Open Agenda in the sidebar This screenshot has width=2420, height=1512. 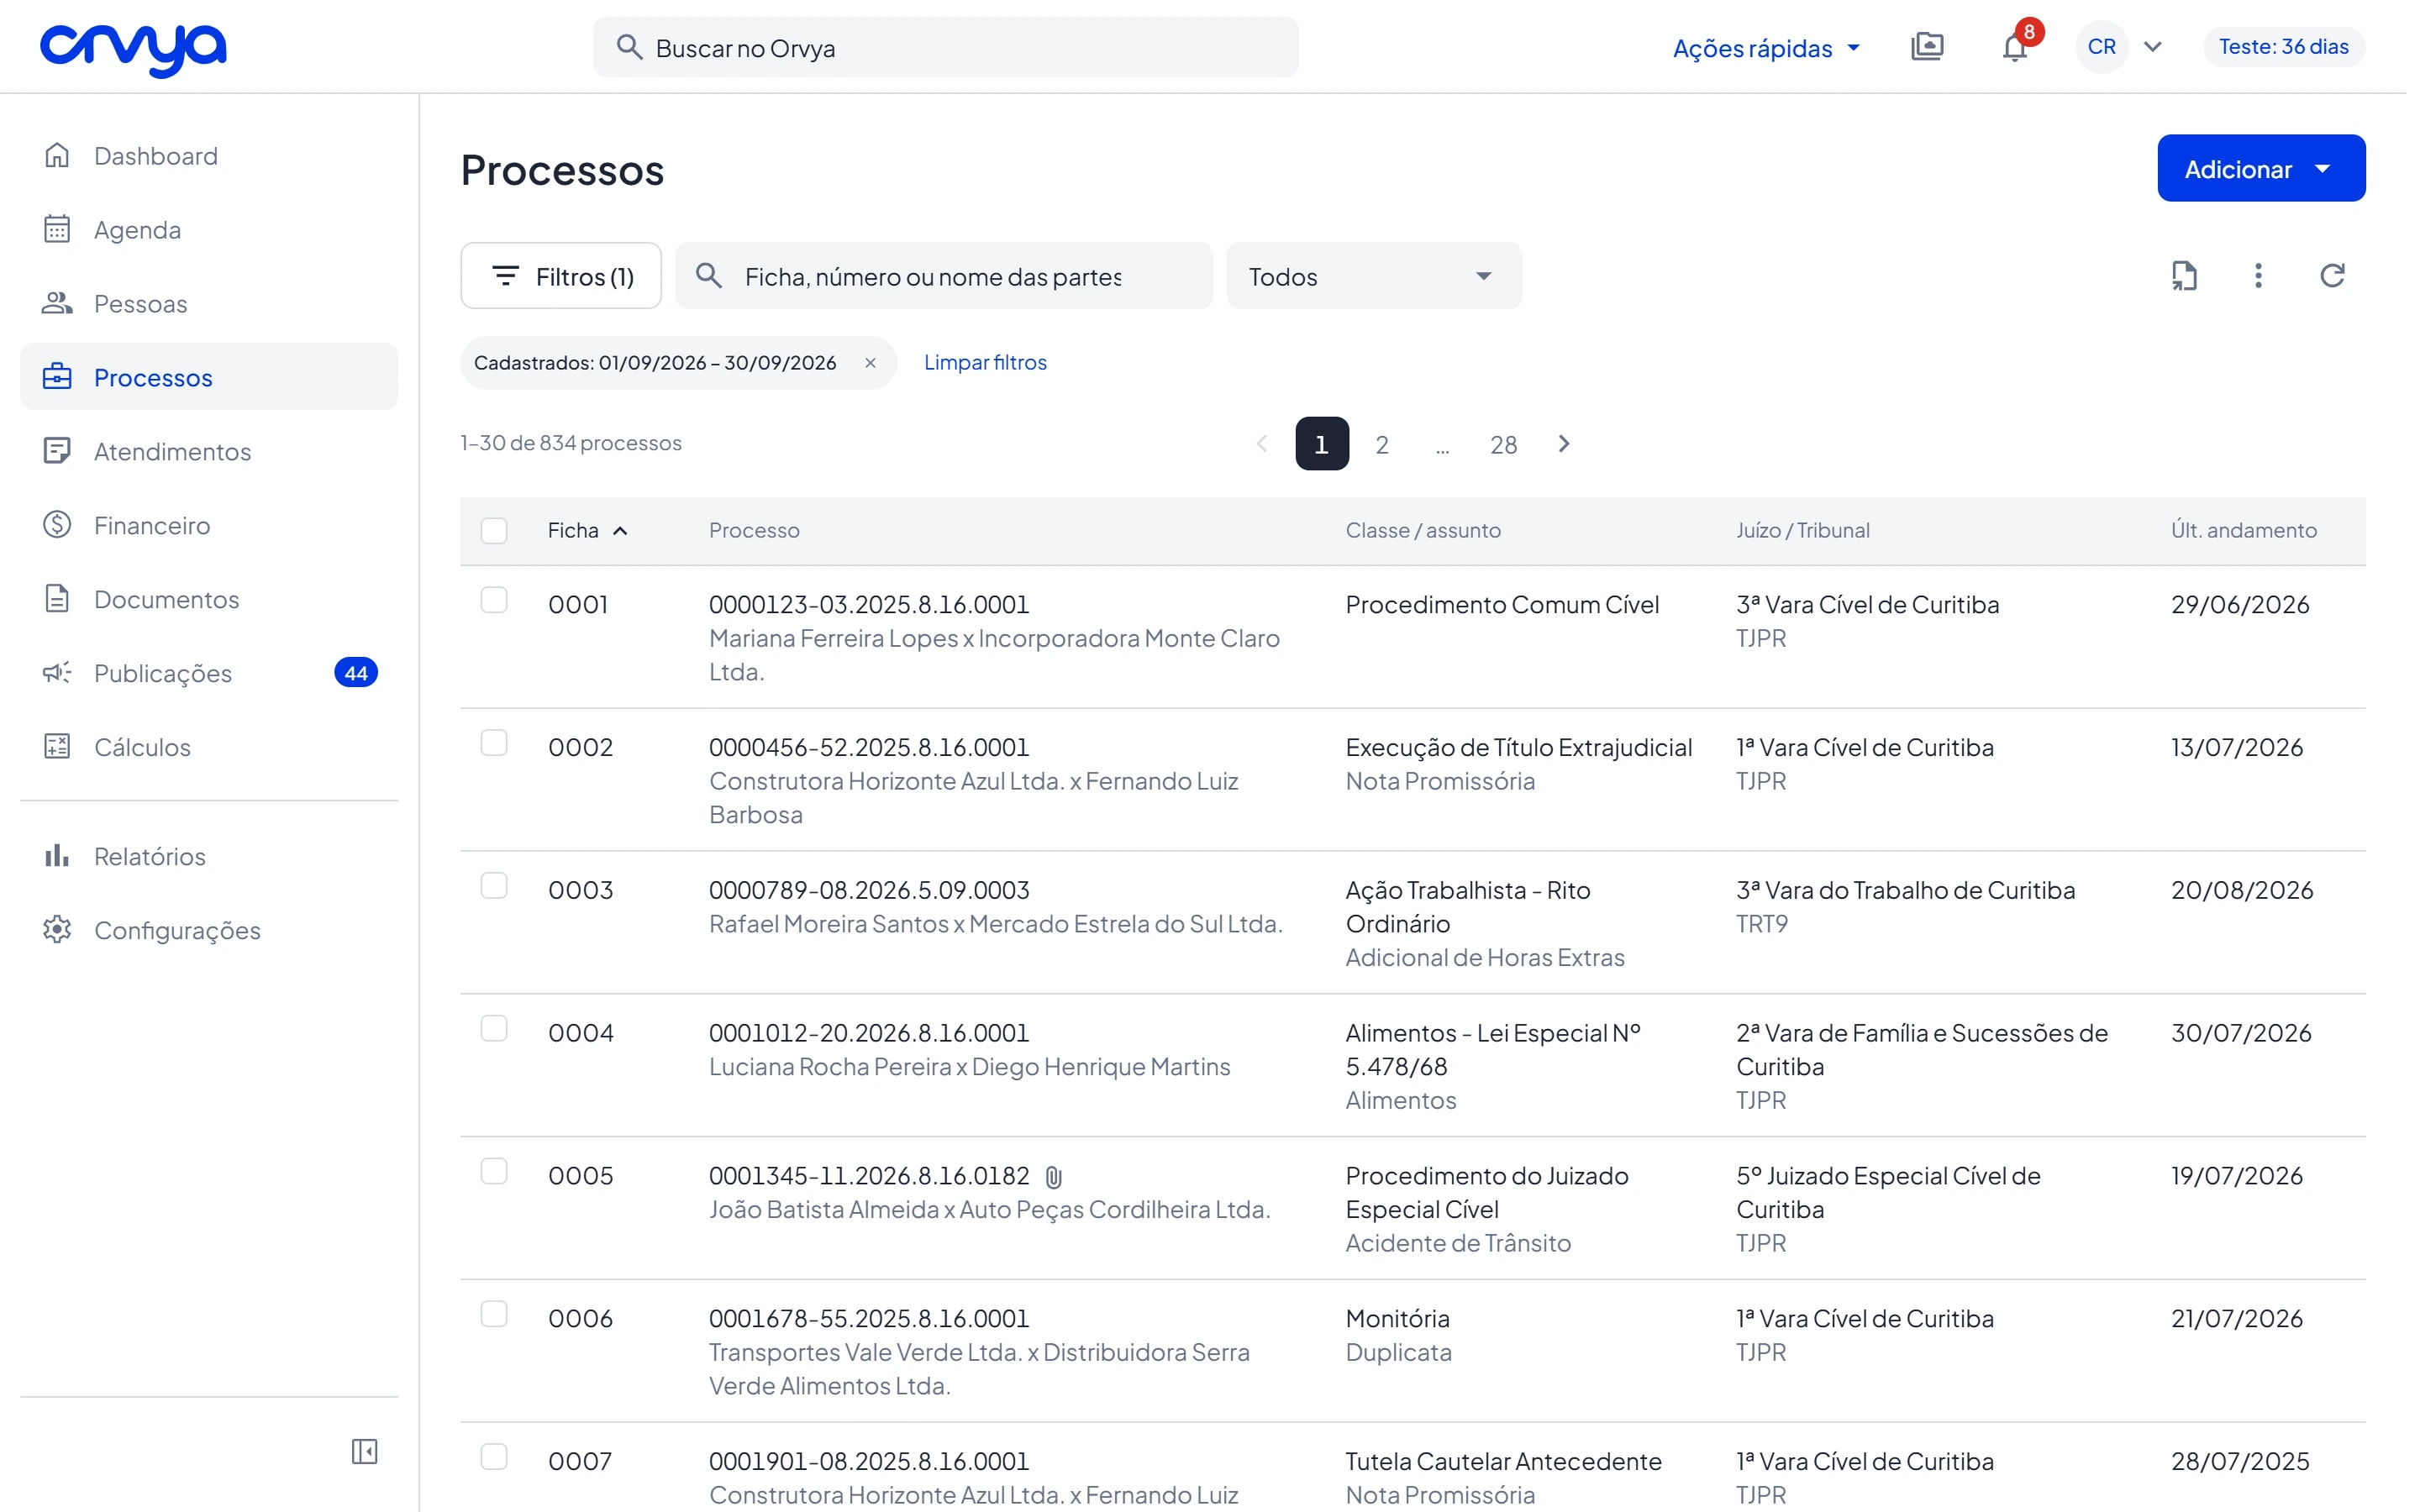(209, 230)
